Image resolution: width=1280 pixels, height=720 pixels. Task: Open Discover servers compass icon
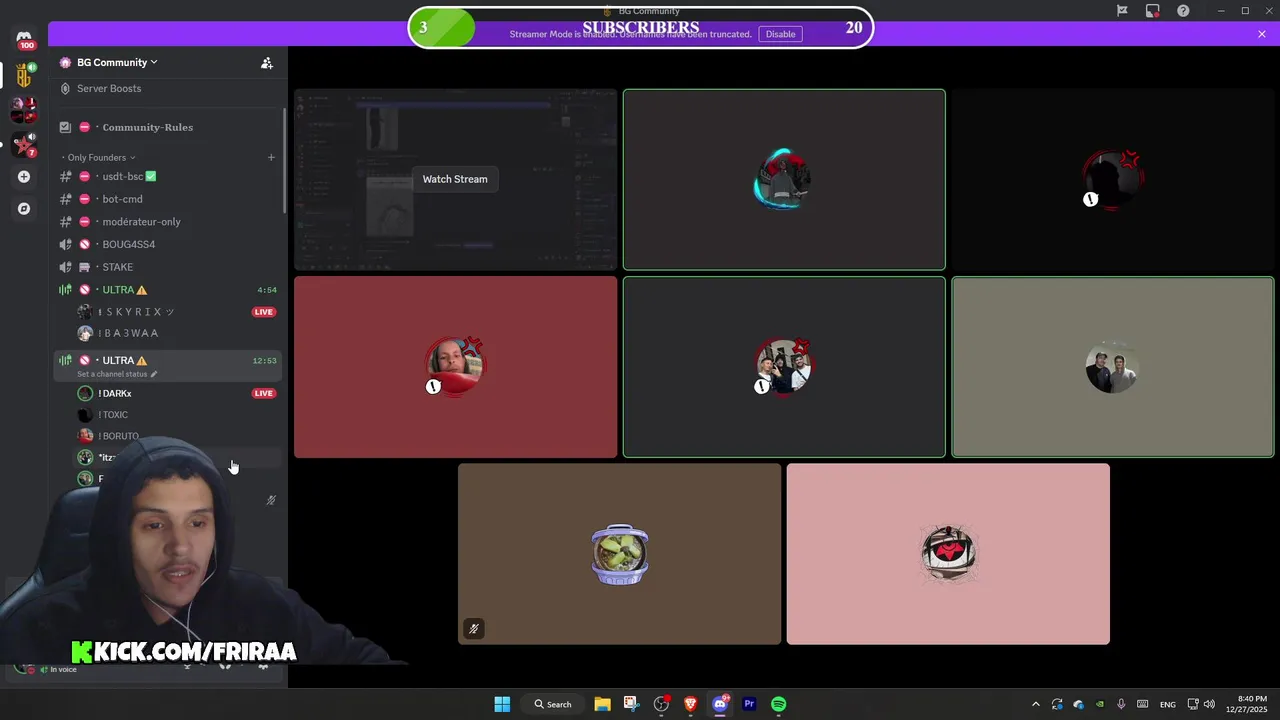24,209
